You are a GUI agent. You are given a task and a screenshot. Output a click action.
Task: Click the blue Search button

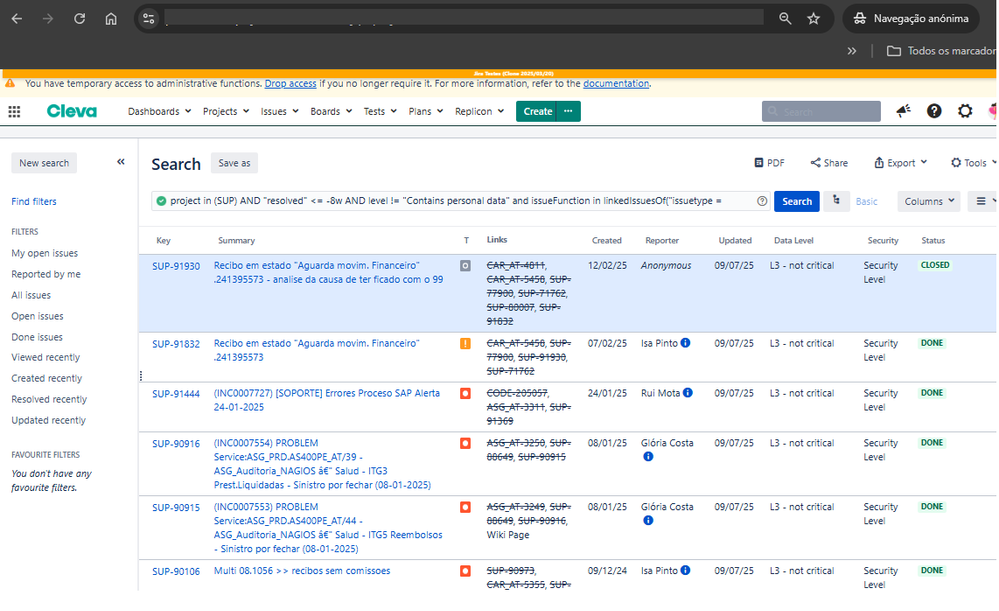pyautogui.click(x=796, y=201)
